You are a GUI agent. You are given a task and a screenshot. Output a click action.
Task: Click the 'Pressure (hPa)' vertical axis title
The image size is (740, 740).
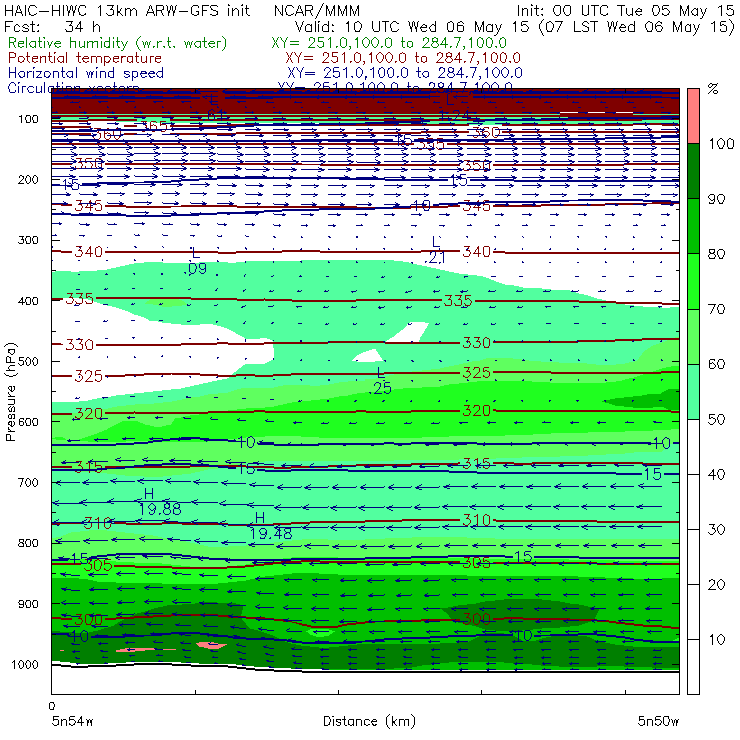(10, 392)
